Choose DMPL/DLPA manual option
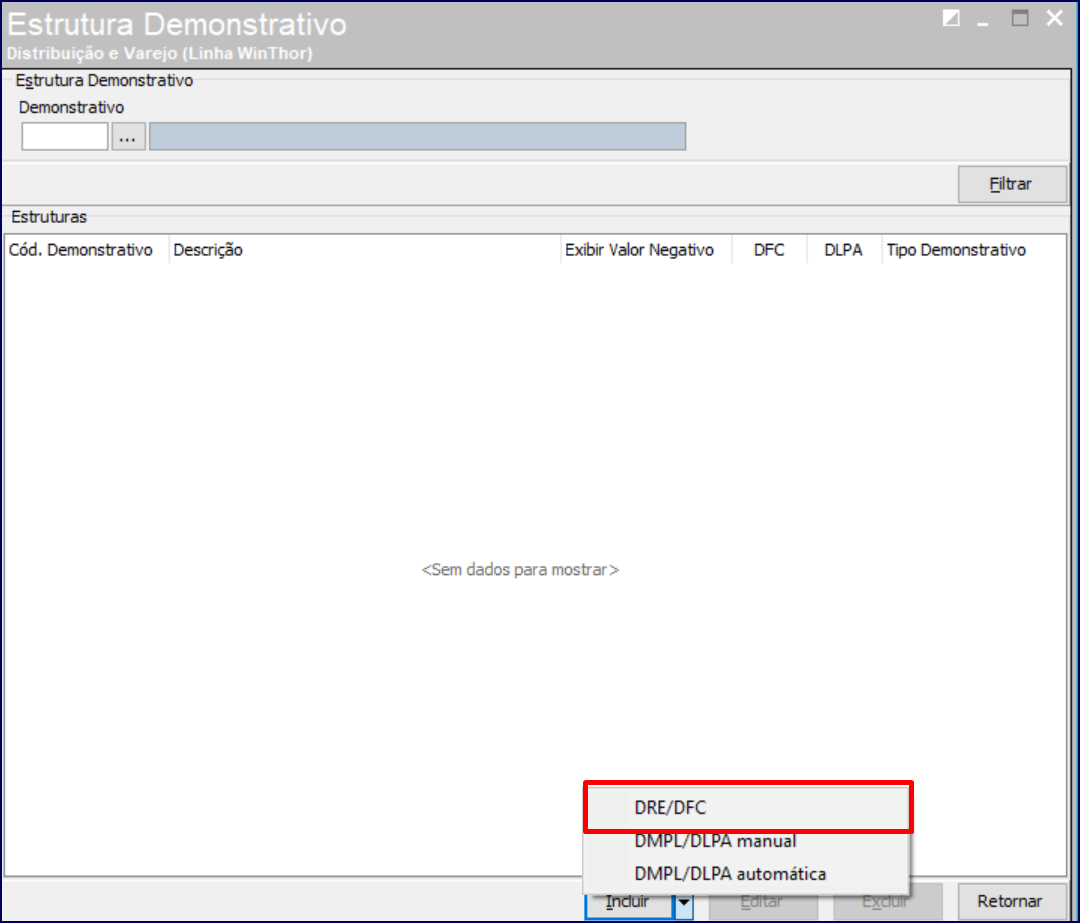Screen dimensions: 1080x923 click(x=748, y=841)
